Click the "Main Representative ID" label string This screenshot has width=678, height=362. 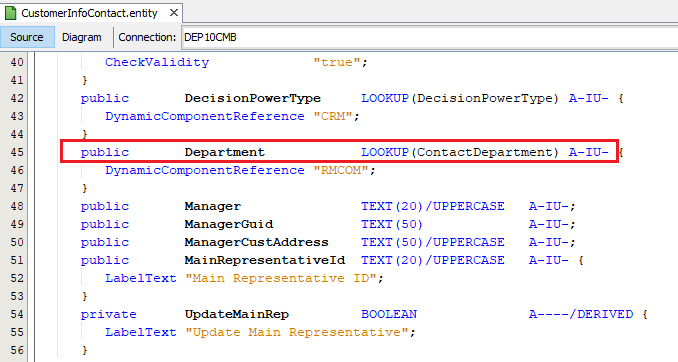(281, 279)
